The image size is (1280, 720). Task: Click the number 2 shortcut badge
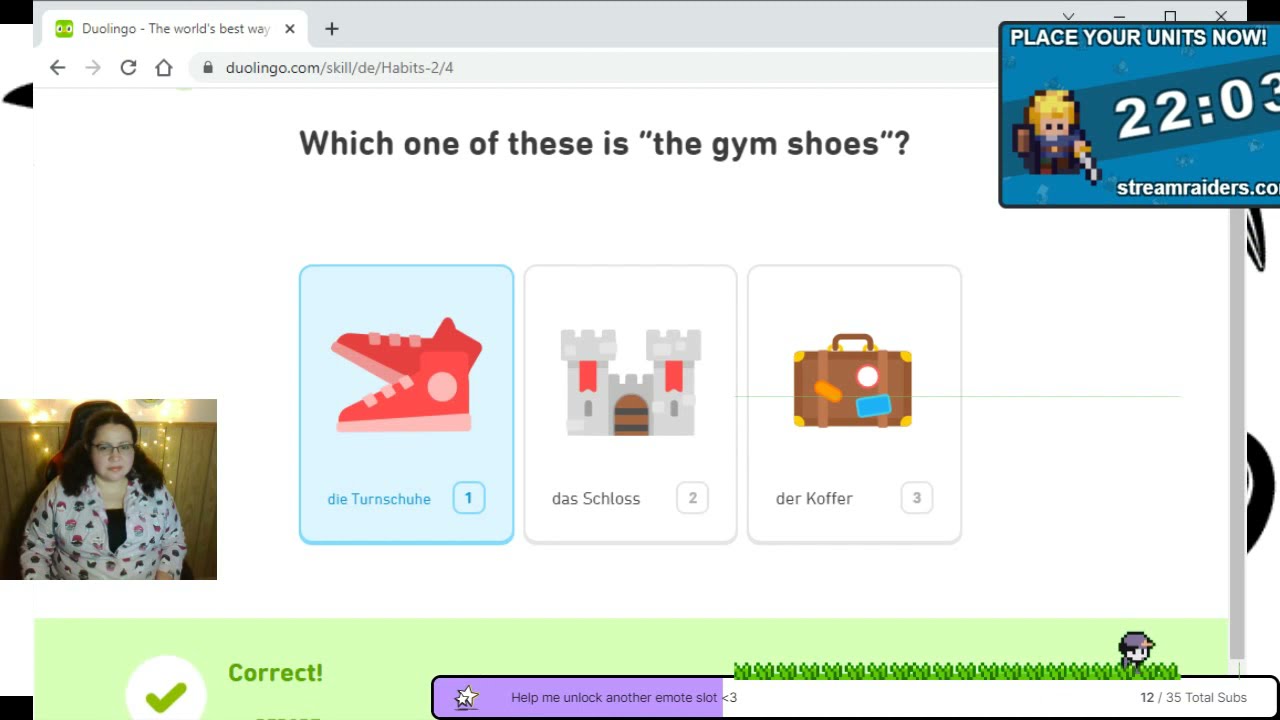(x=692, y=498)
